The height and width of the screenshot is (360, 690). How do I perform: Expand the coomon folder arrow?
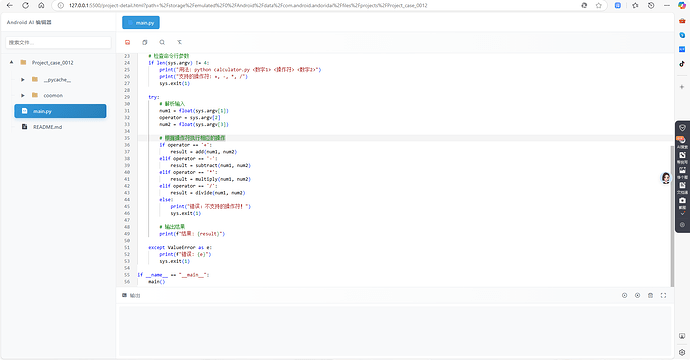[23, 95]
